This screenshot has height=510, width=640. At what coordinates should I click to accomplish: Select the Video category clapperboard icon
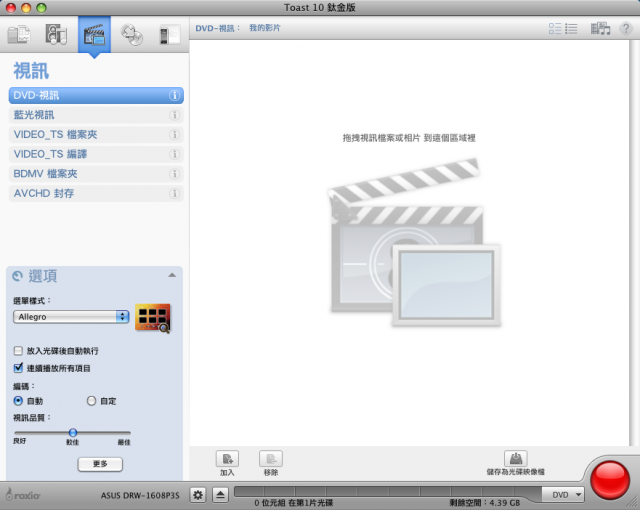94,34
